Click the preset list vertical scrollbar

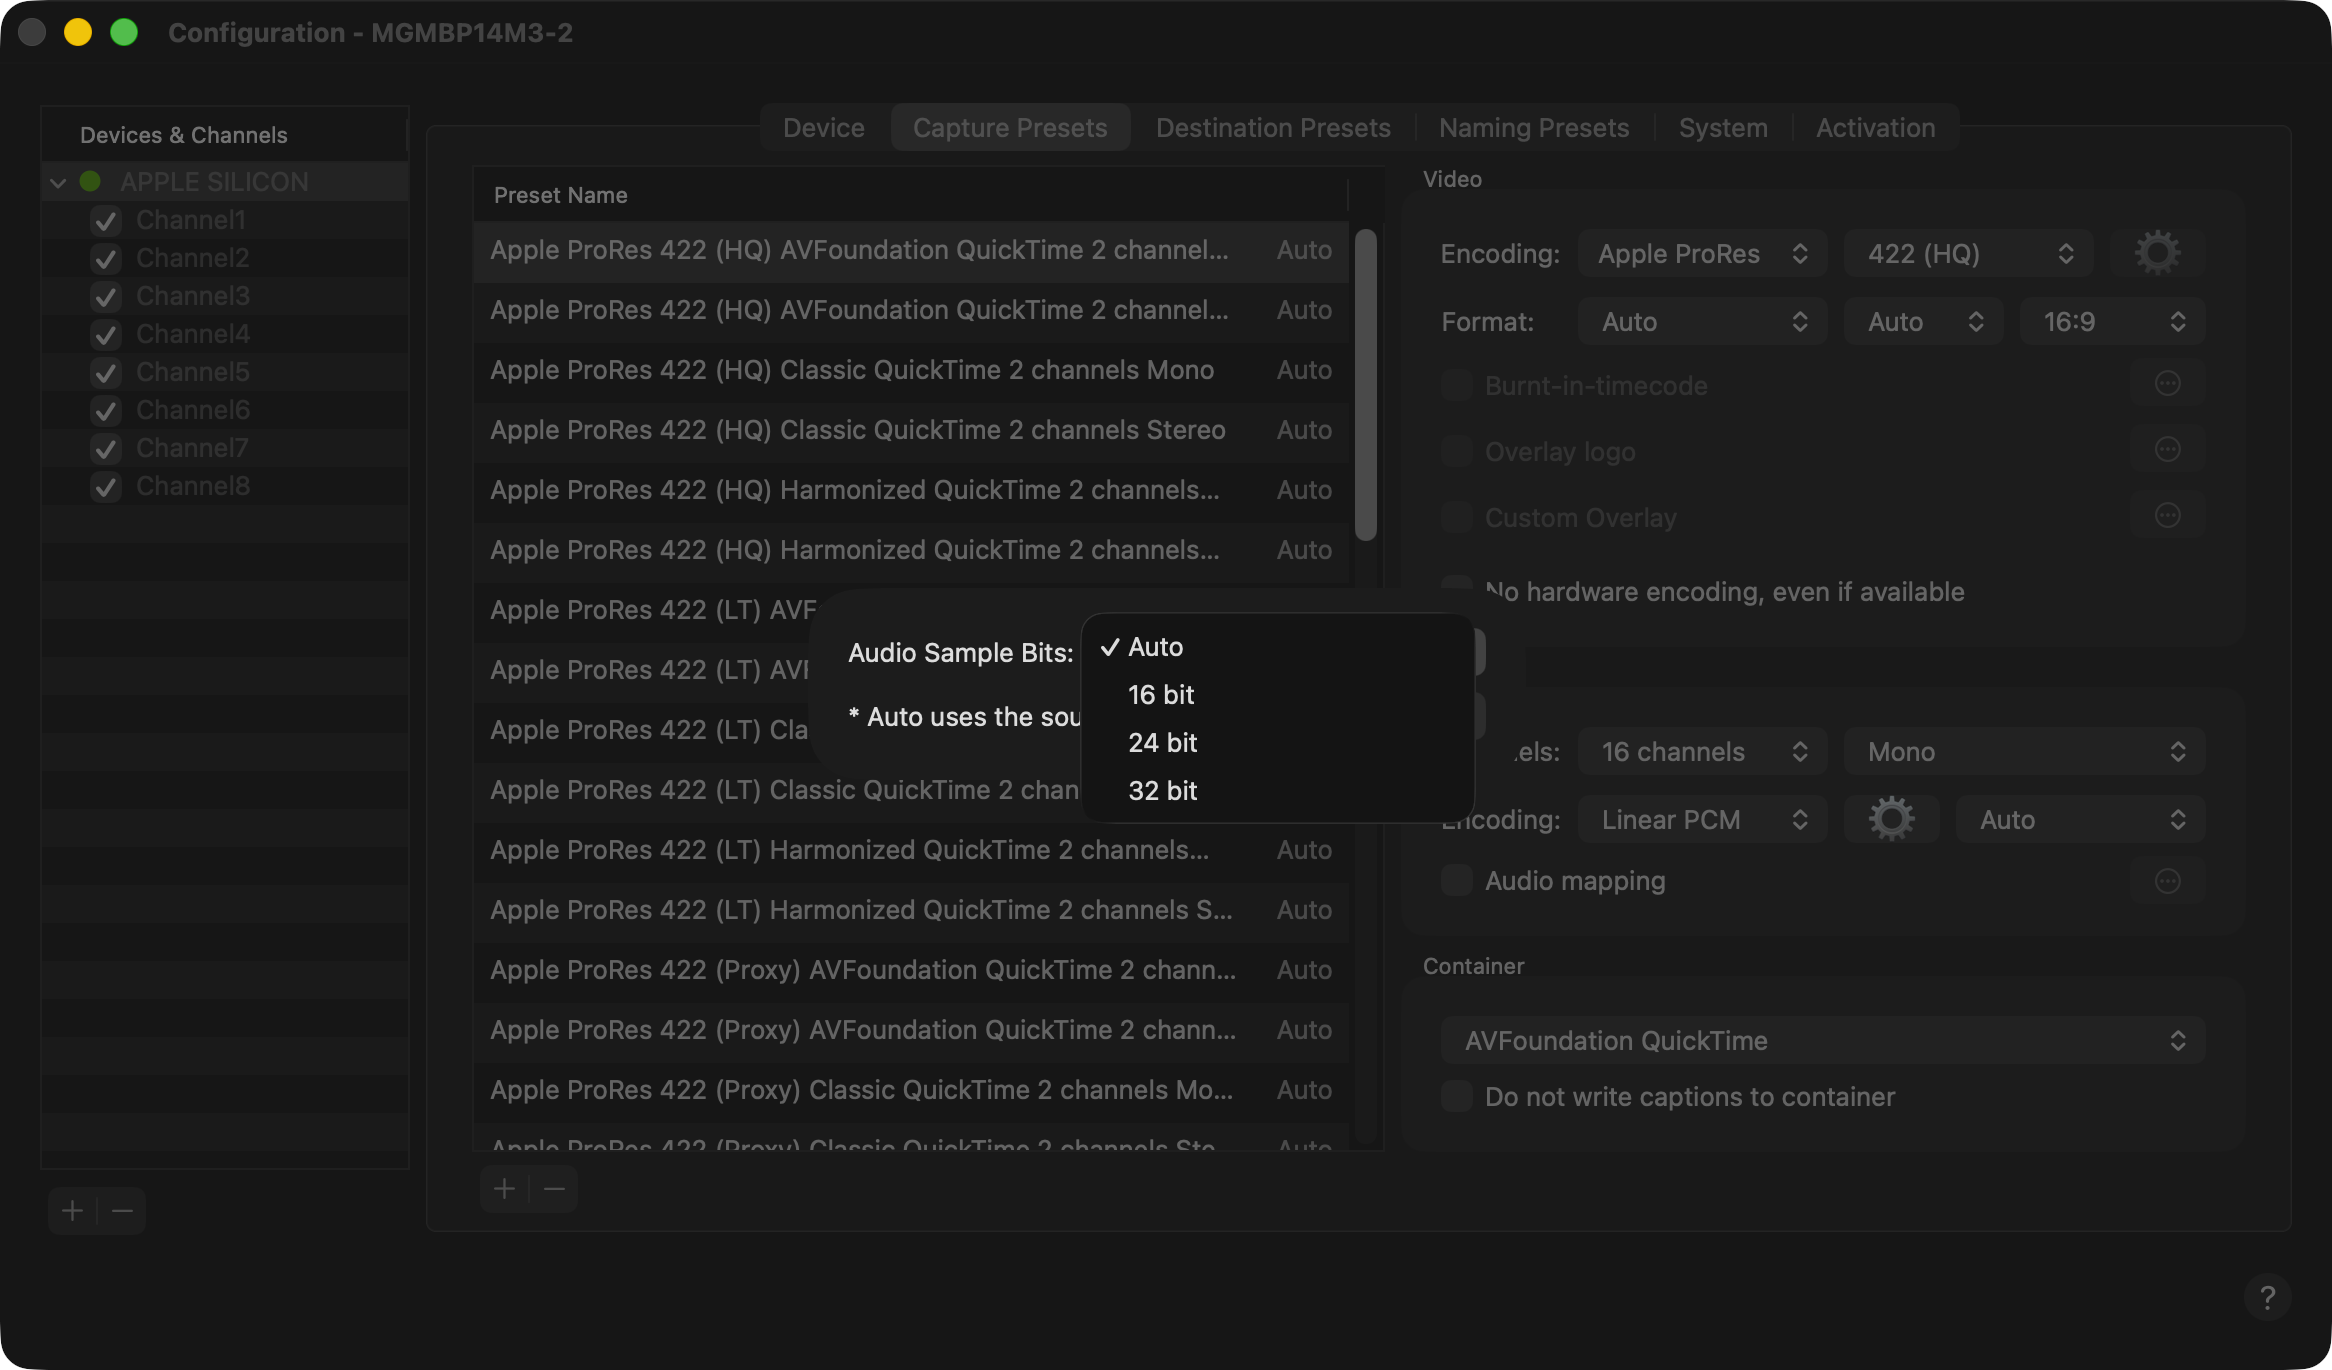pos(1365,385)
